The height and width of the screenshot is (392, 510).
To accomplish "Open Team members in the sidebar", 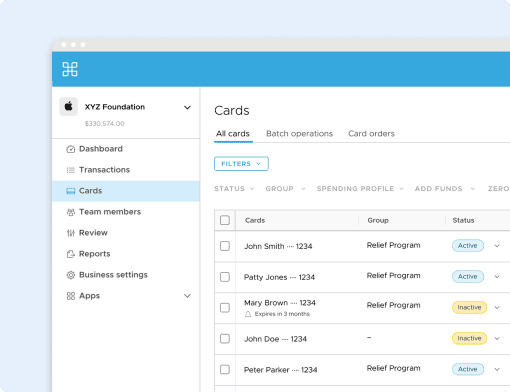I will tap(126, 212).
